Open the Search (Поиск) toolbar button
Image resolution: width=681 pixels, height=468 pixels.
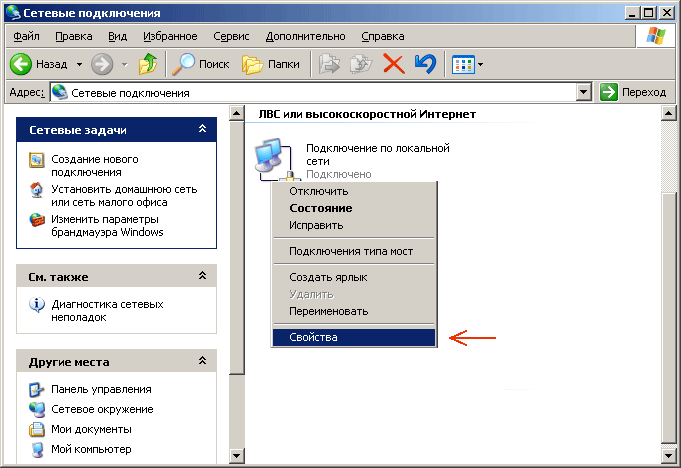199,64
